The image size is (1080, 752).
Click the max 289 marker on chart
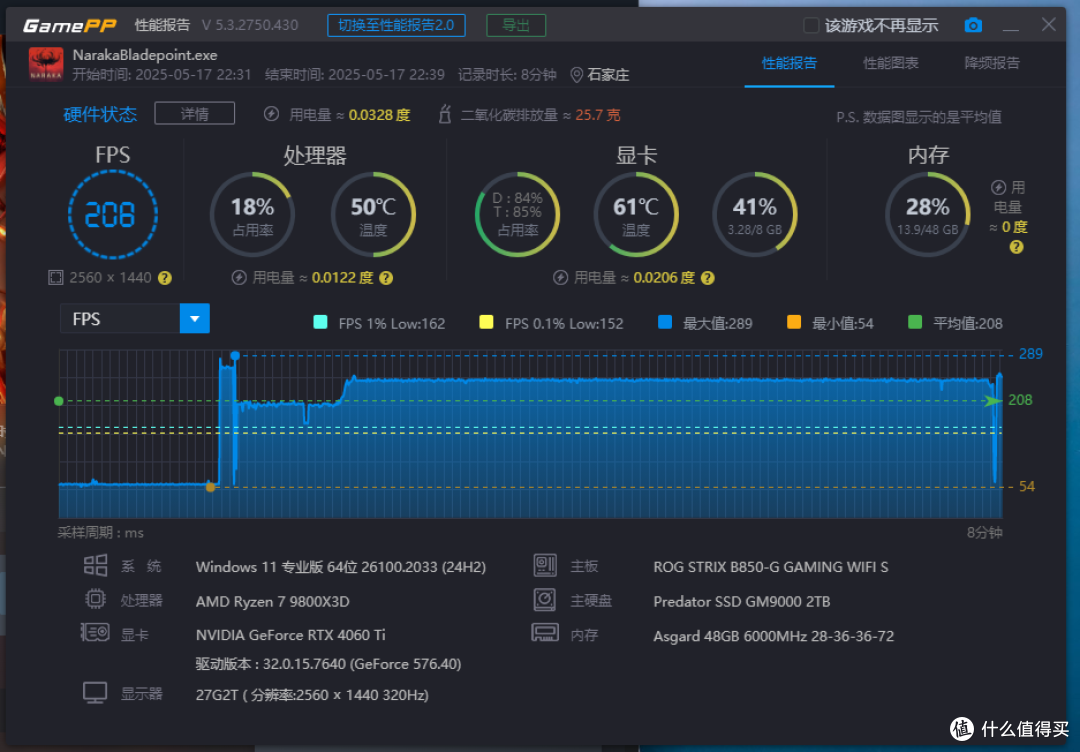click(x=235, y=355)
